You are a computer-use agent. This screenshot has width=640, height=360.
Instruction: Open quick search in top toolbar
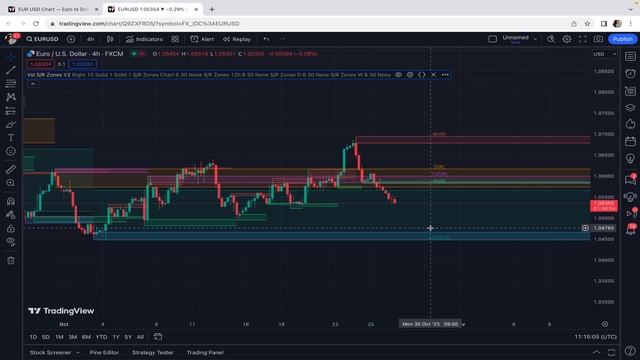coord(551,39)
